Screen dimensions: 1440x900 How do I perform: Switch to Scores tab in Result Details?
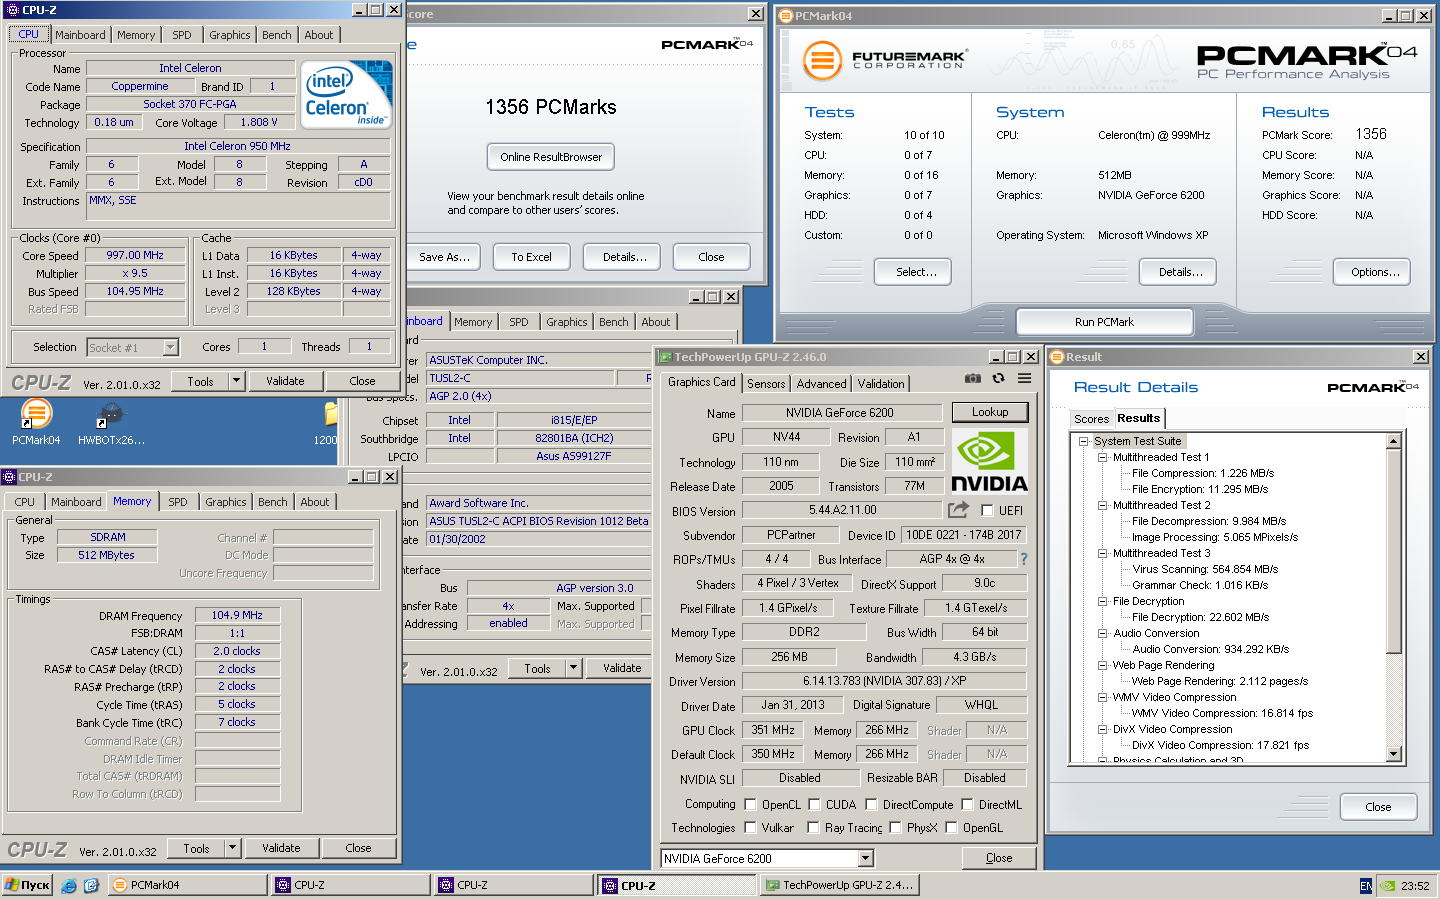click(1091, 419)
